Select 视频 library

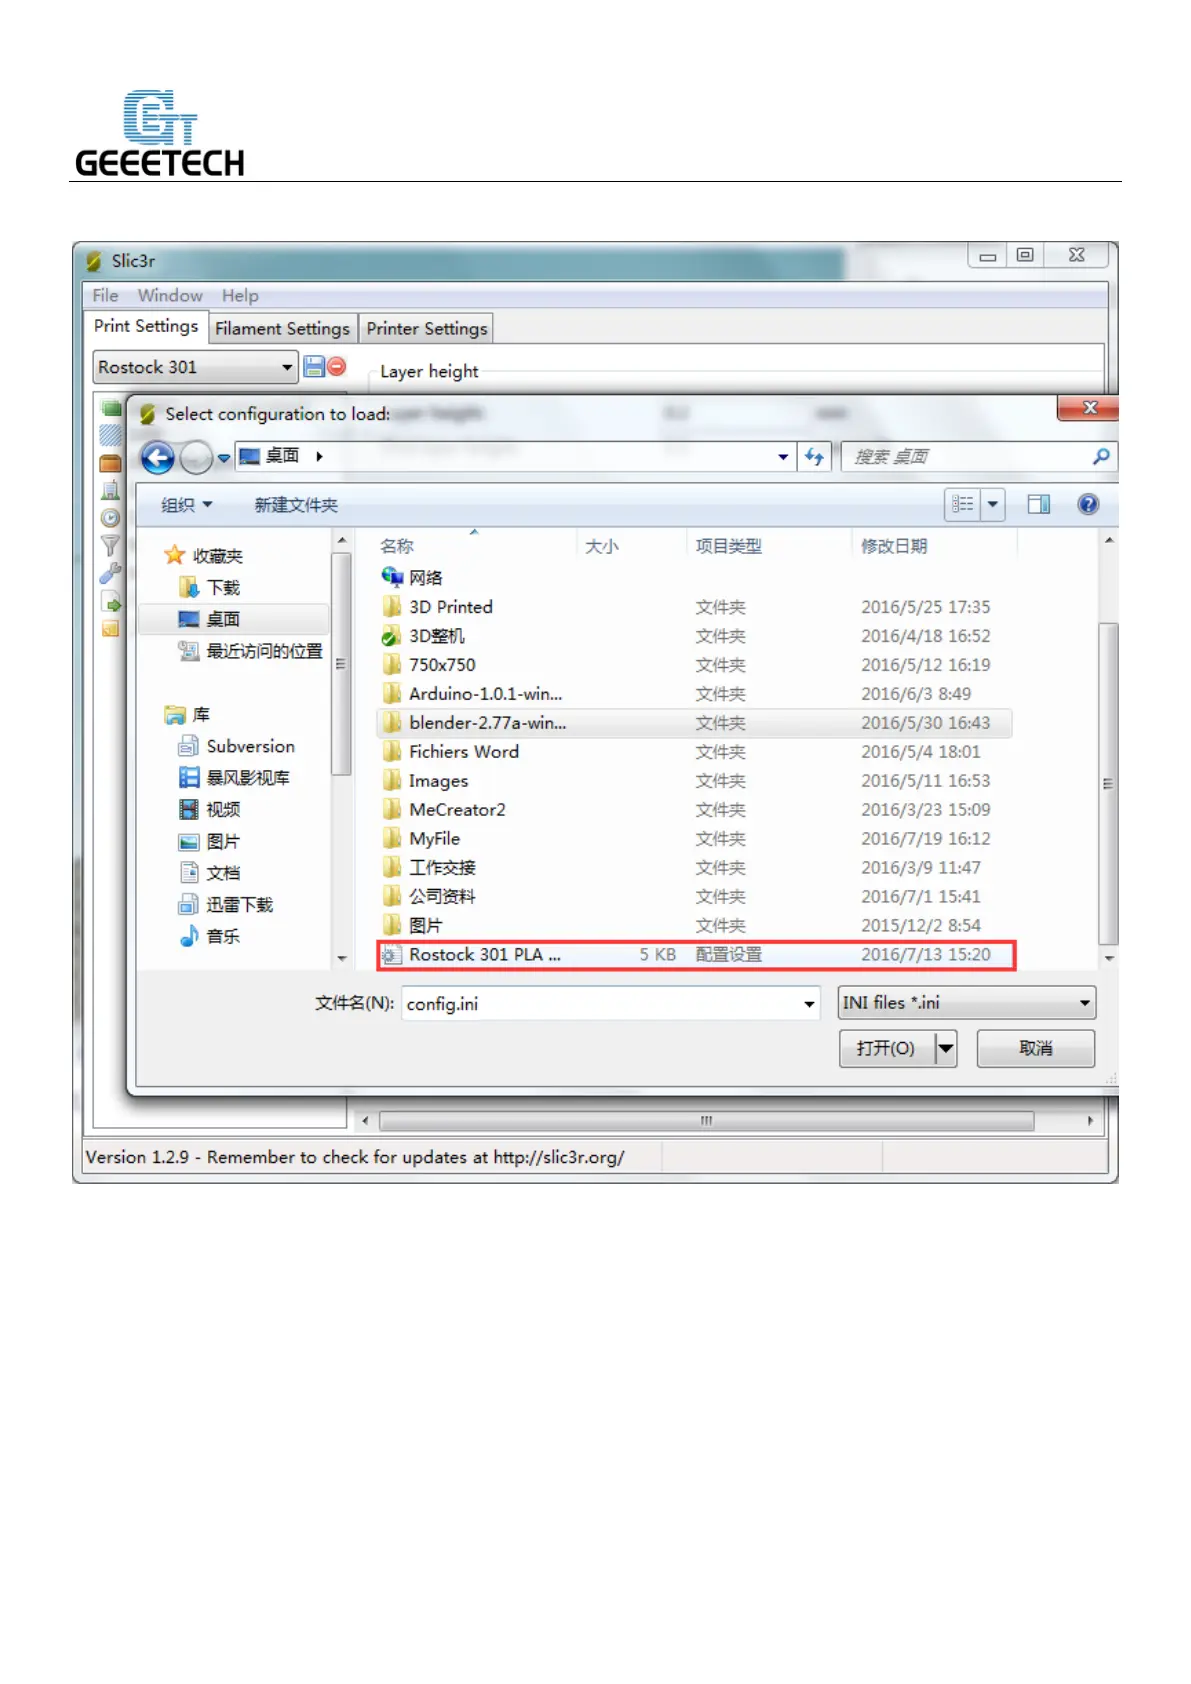click(210, 810)
